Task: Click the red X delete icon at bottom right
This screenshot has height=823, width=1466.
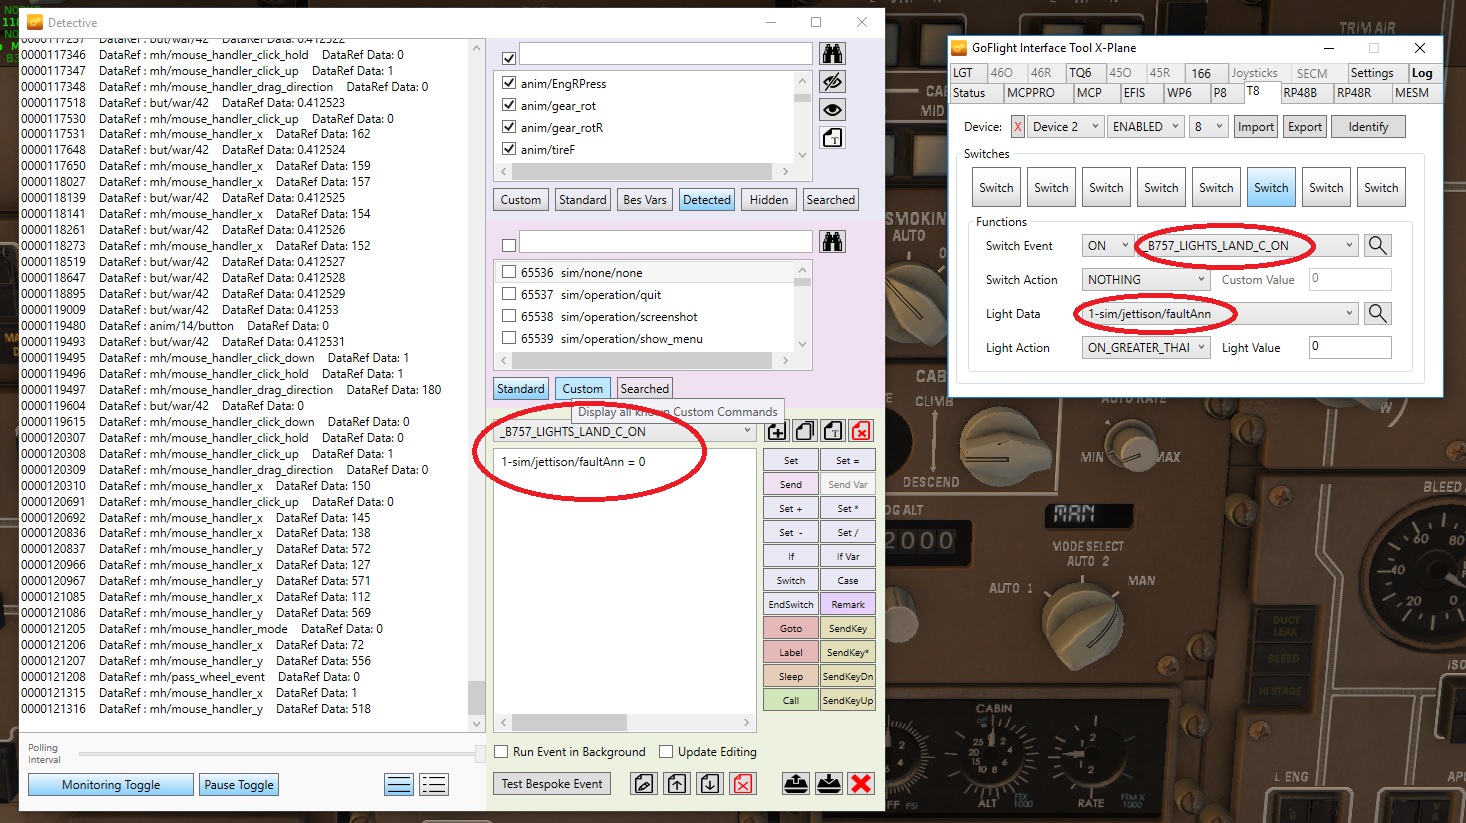Action: tap(861, 784)
